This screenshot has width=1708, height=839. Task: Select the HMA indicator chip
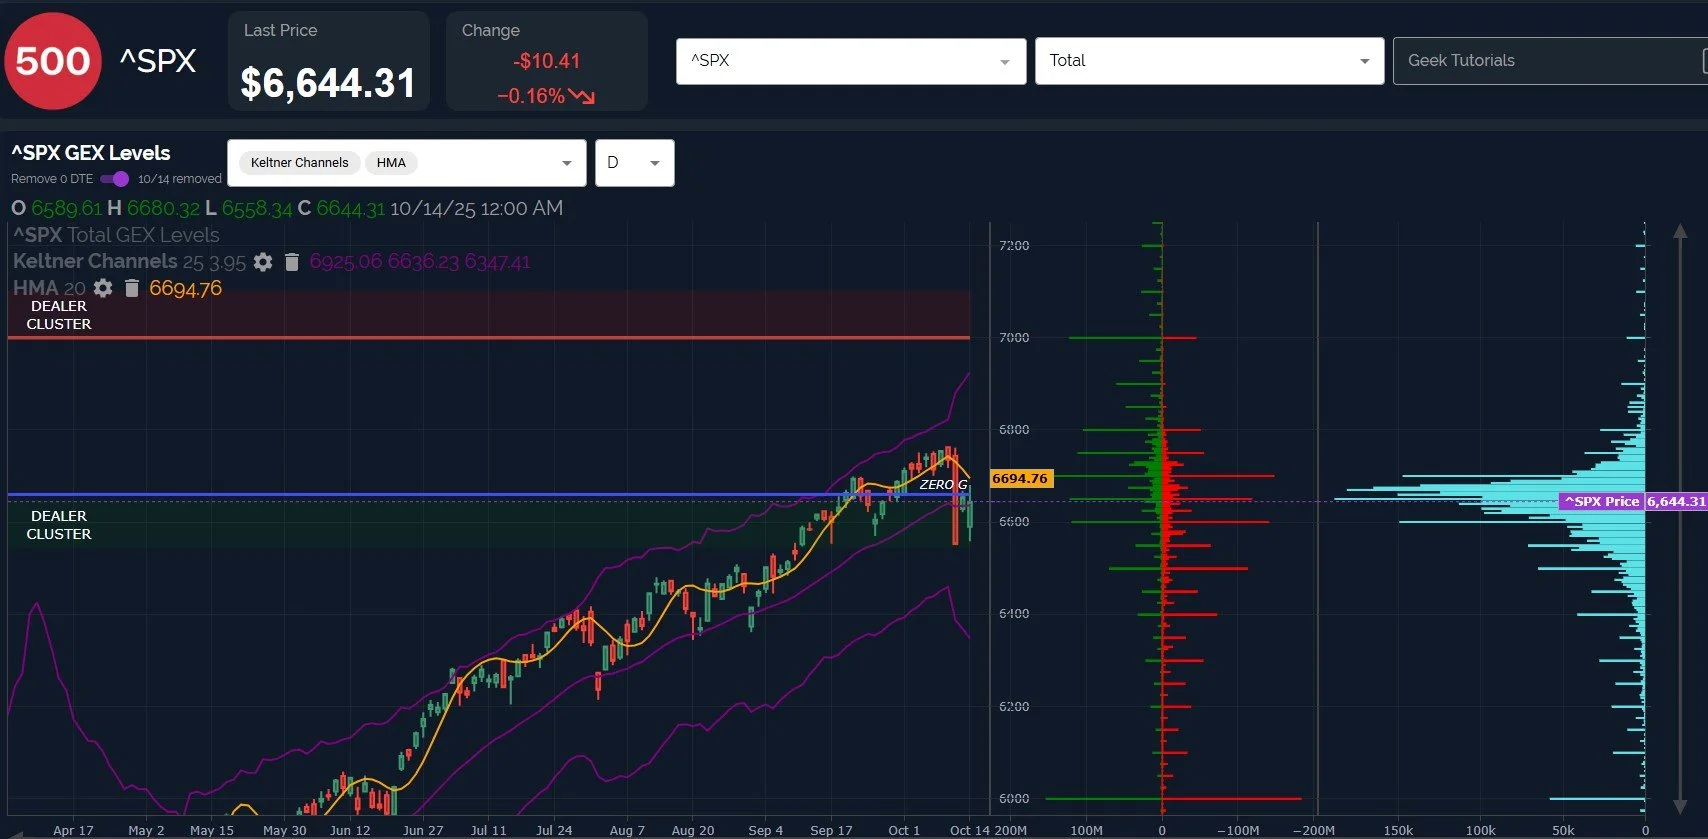click(391, 163)
